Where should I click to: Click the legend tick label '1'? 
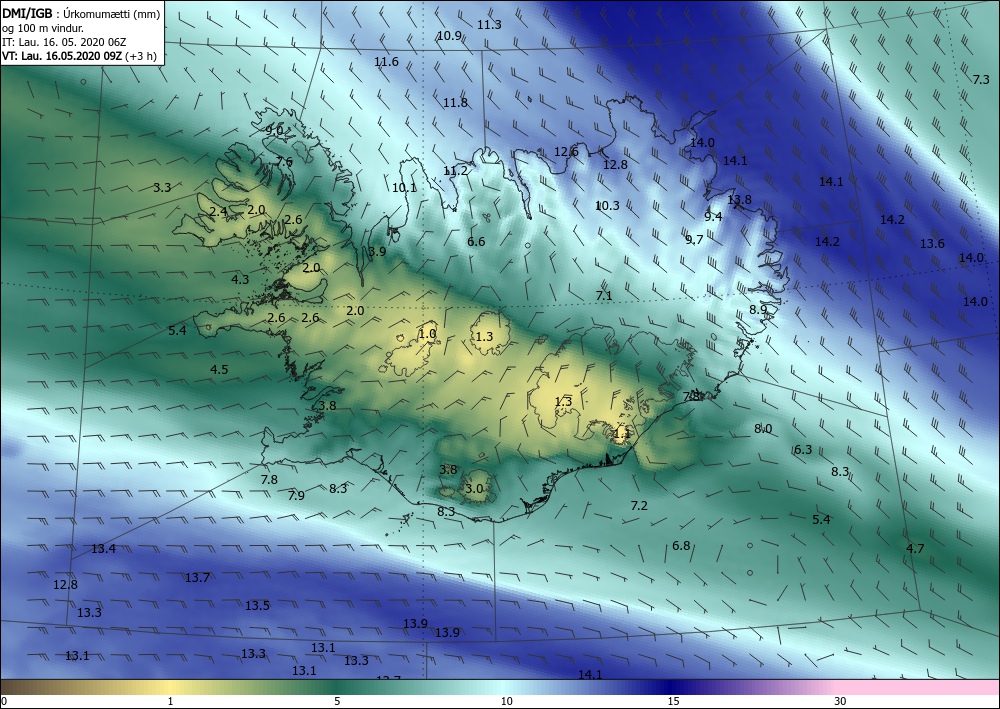point(170,701)
